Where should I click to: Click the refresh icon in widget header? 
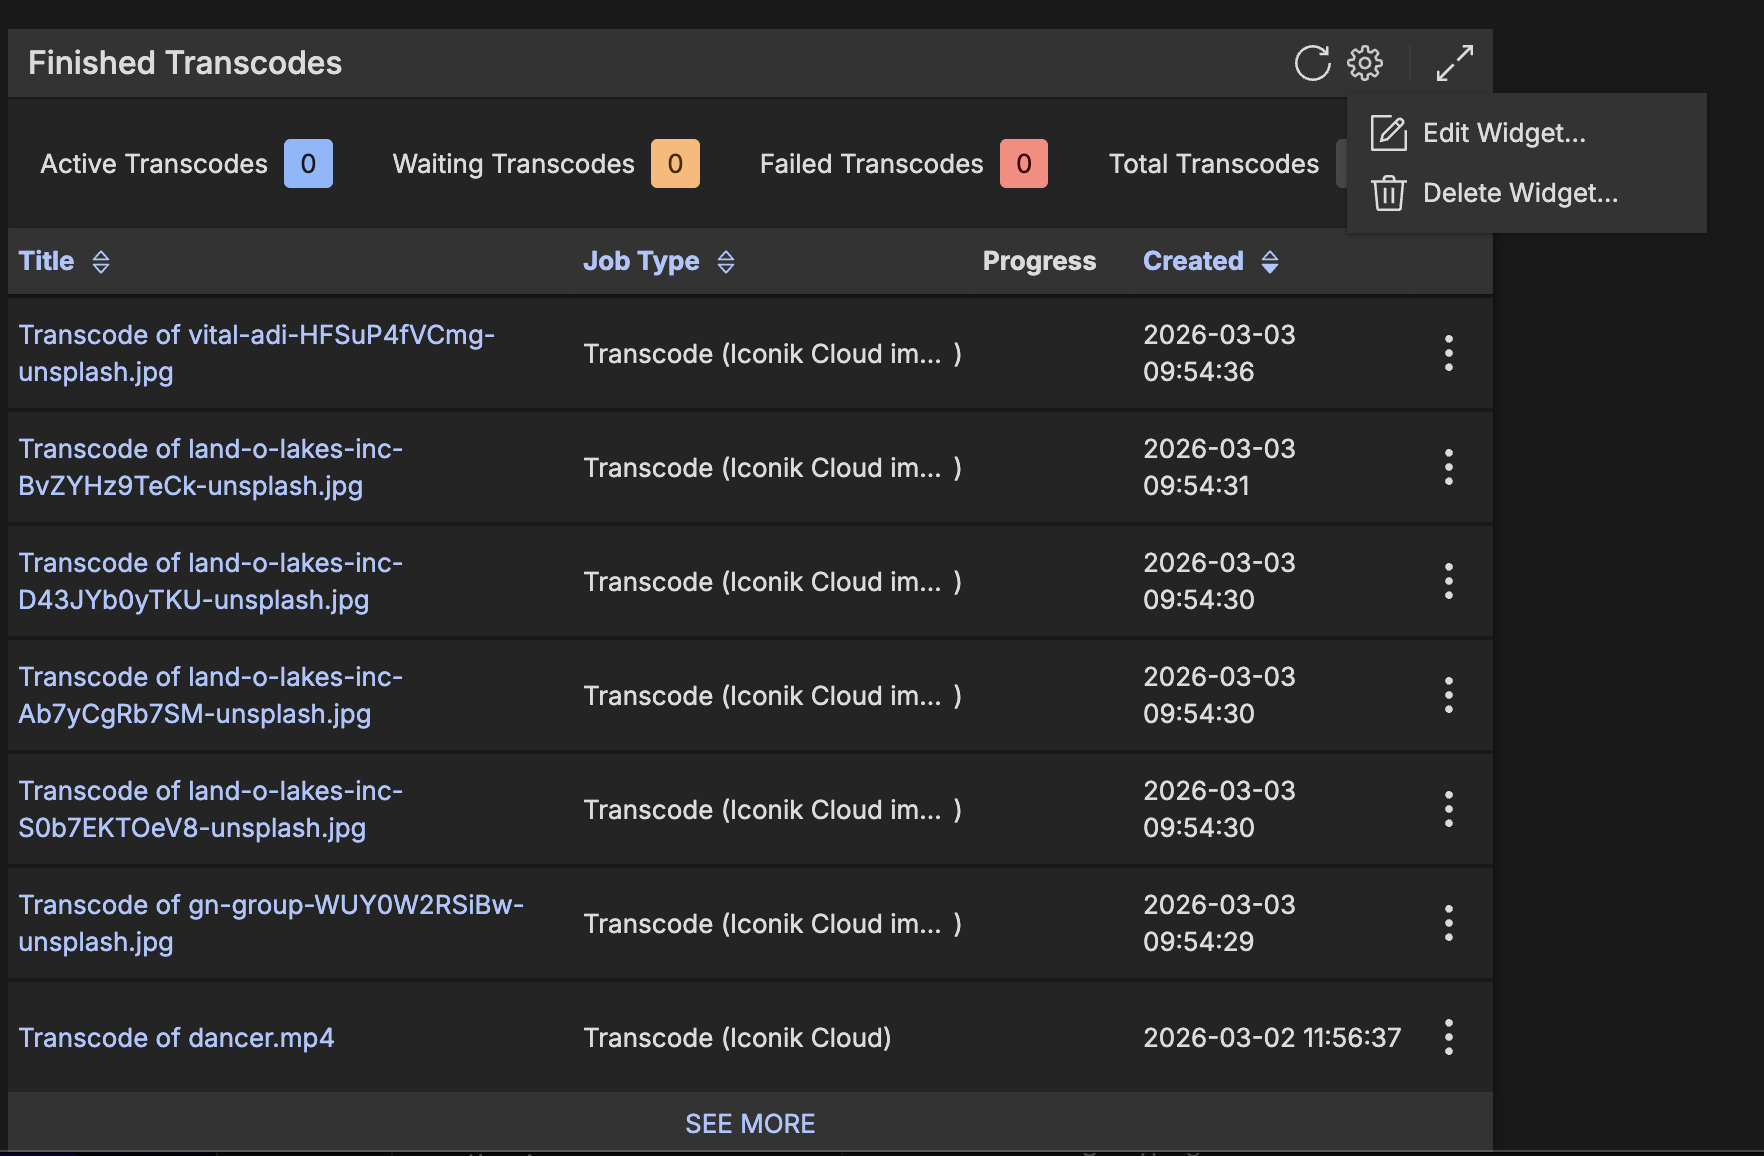pyautogui.click(x=1312, y=63)
